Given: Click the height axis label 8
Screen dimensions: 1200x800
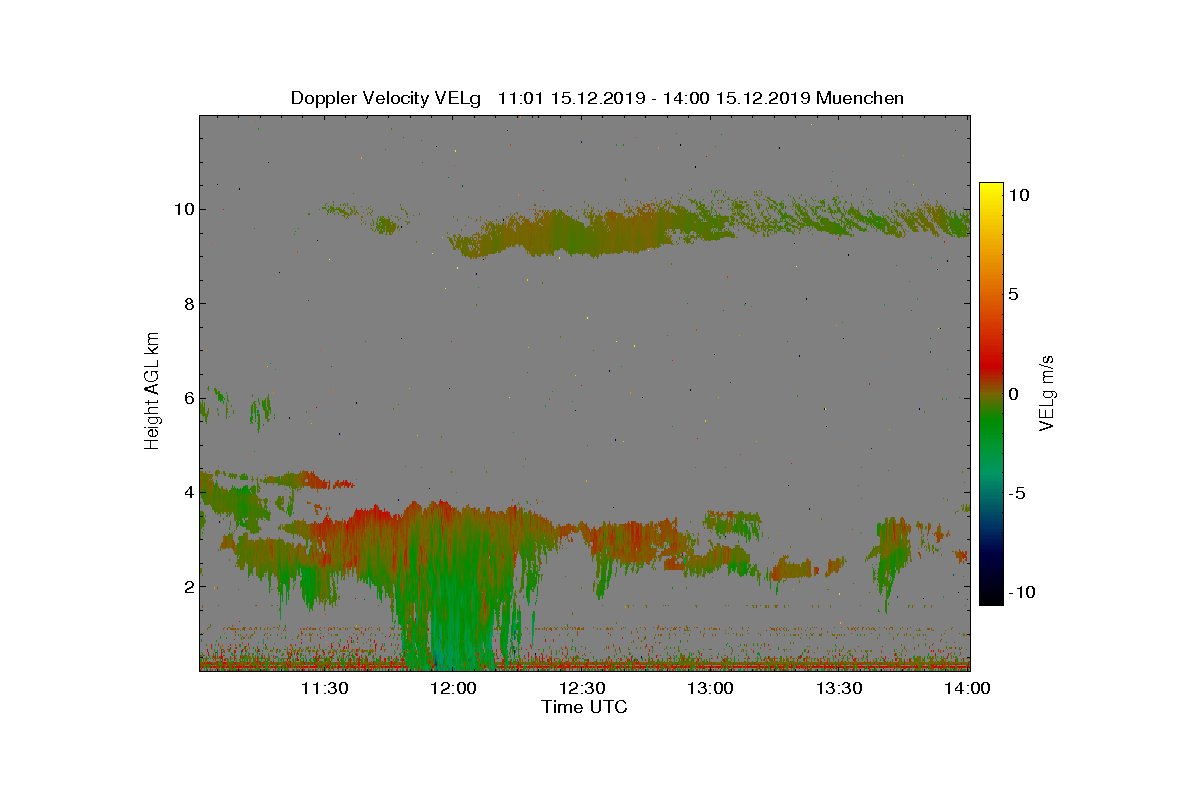Looking at the screenshot, I should (x=188, y=303).
